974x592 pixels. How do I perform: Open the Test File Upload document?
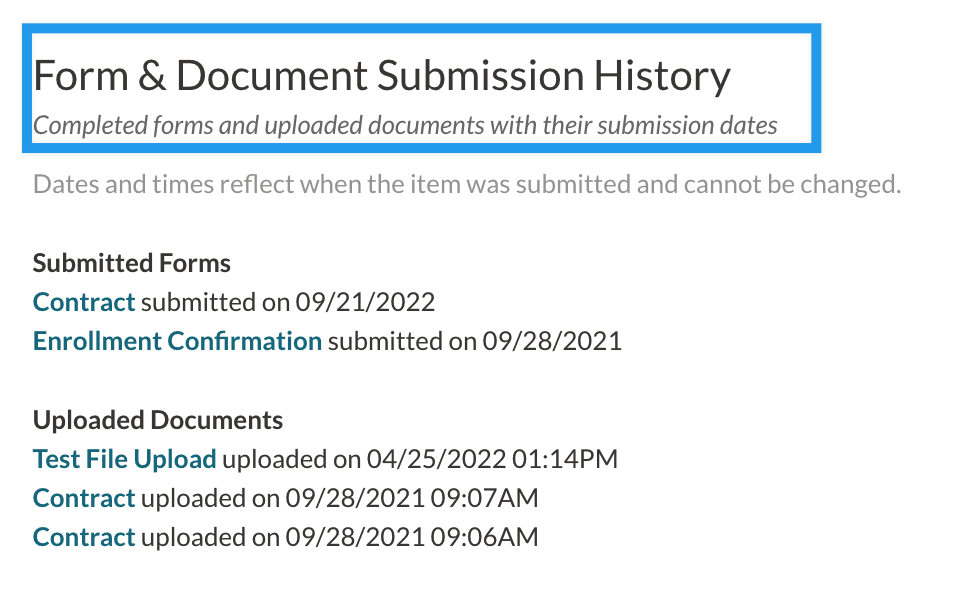pyautogui.click(x=124, y=459)
